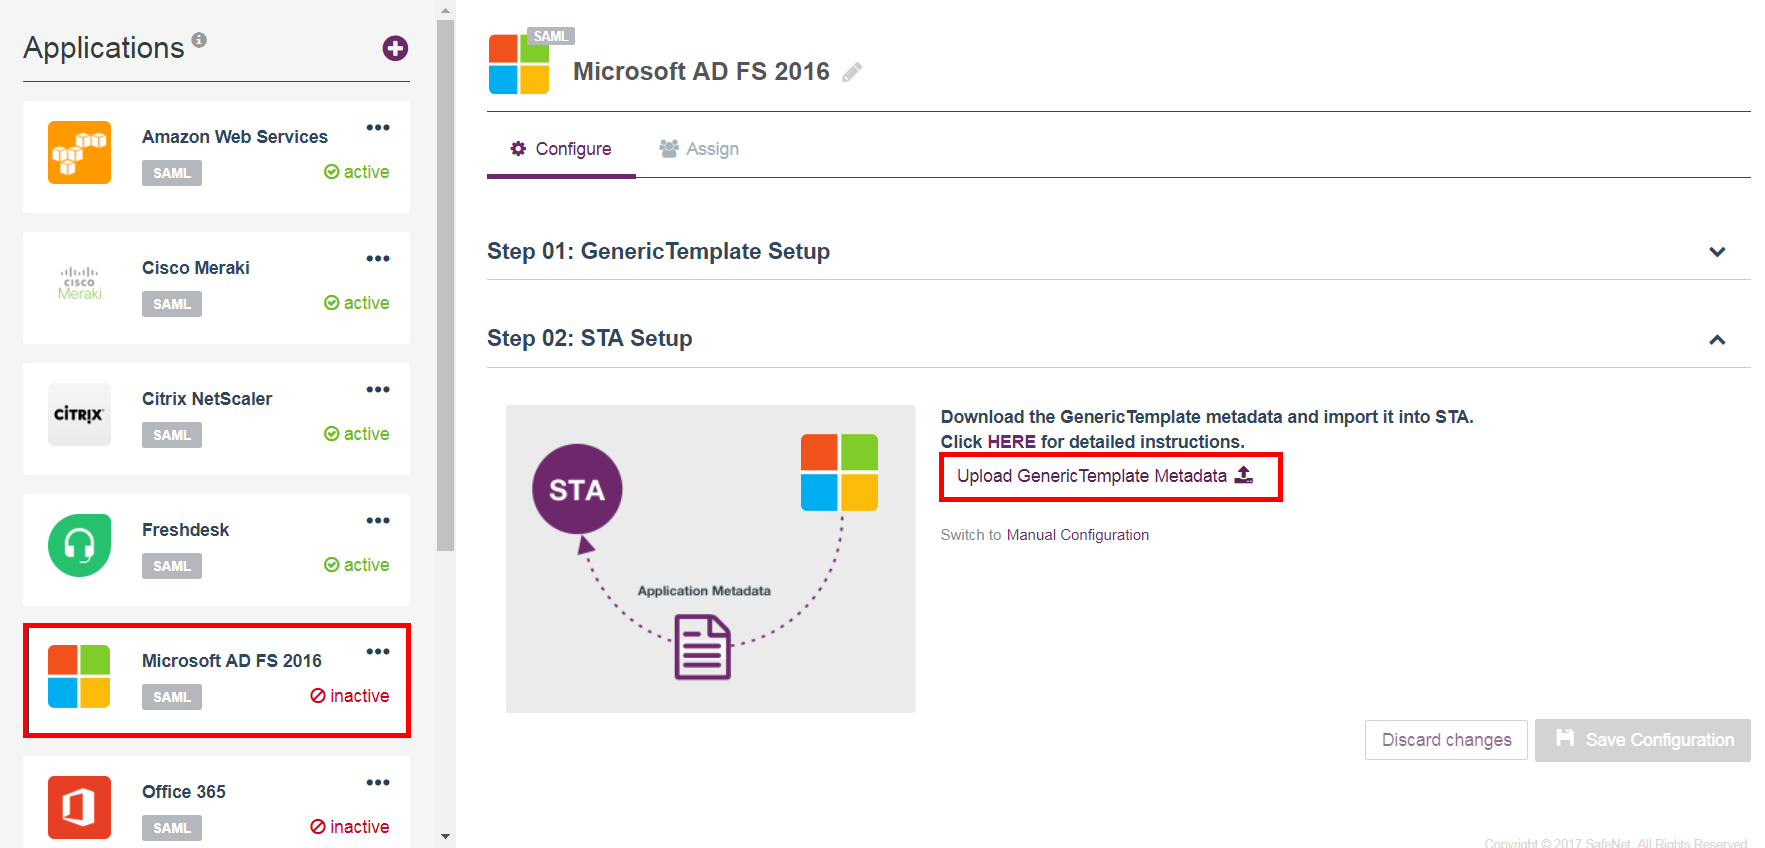The image size is (1765, 848).
Task: Click the Office 365 logo icon
Action: (79, 807)
